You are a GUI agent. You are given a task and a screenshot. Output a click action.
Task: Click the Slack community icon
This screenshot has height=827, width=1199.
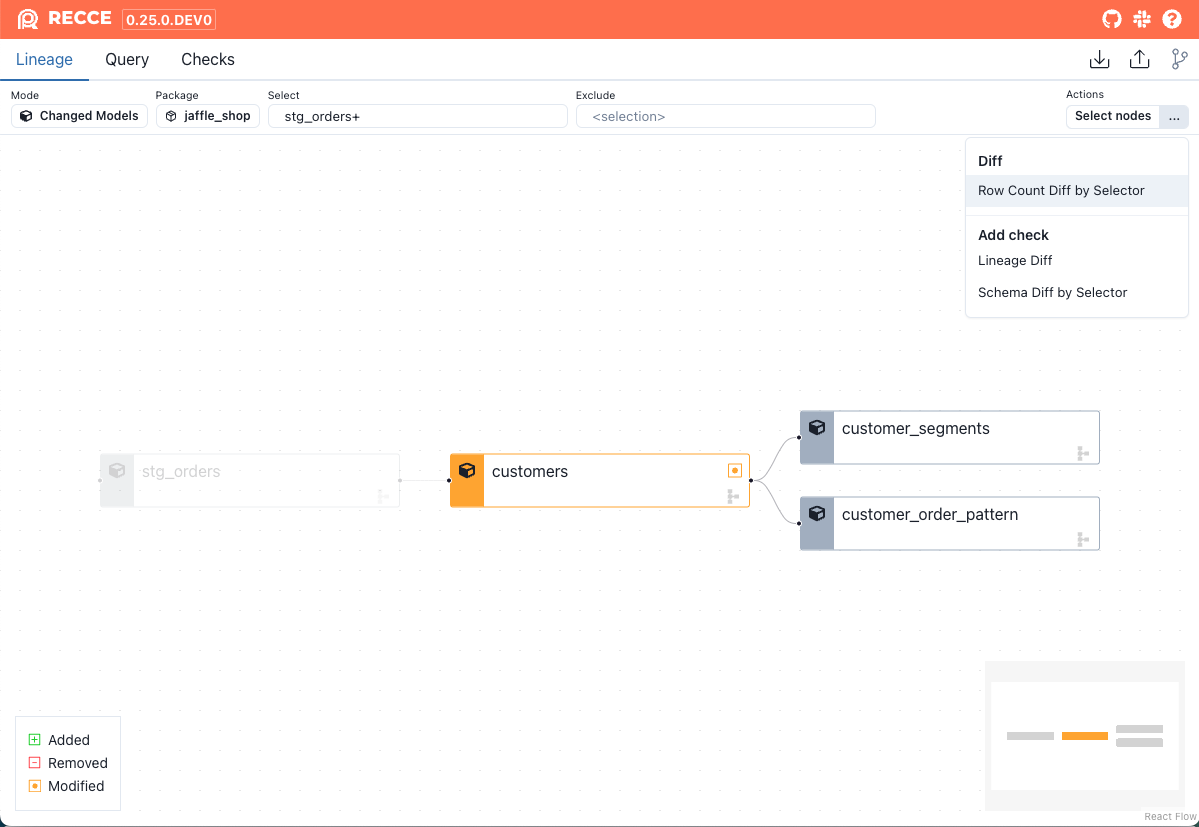point(1142,19)
